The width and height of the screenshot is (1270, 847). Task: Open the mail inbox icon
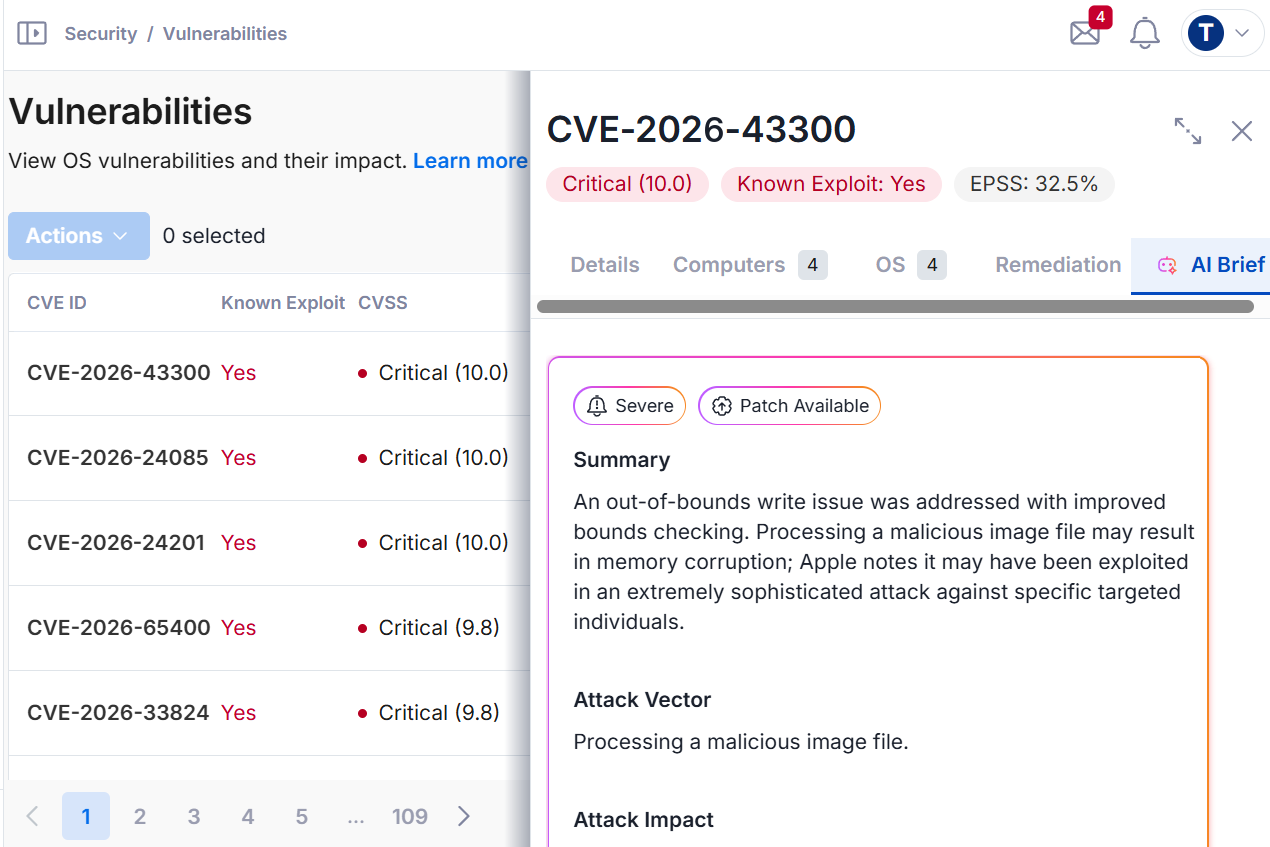coord(1085,33)
